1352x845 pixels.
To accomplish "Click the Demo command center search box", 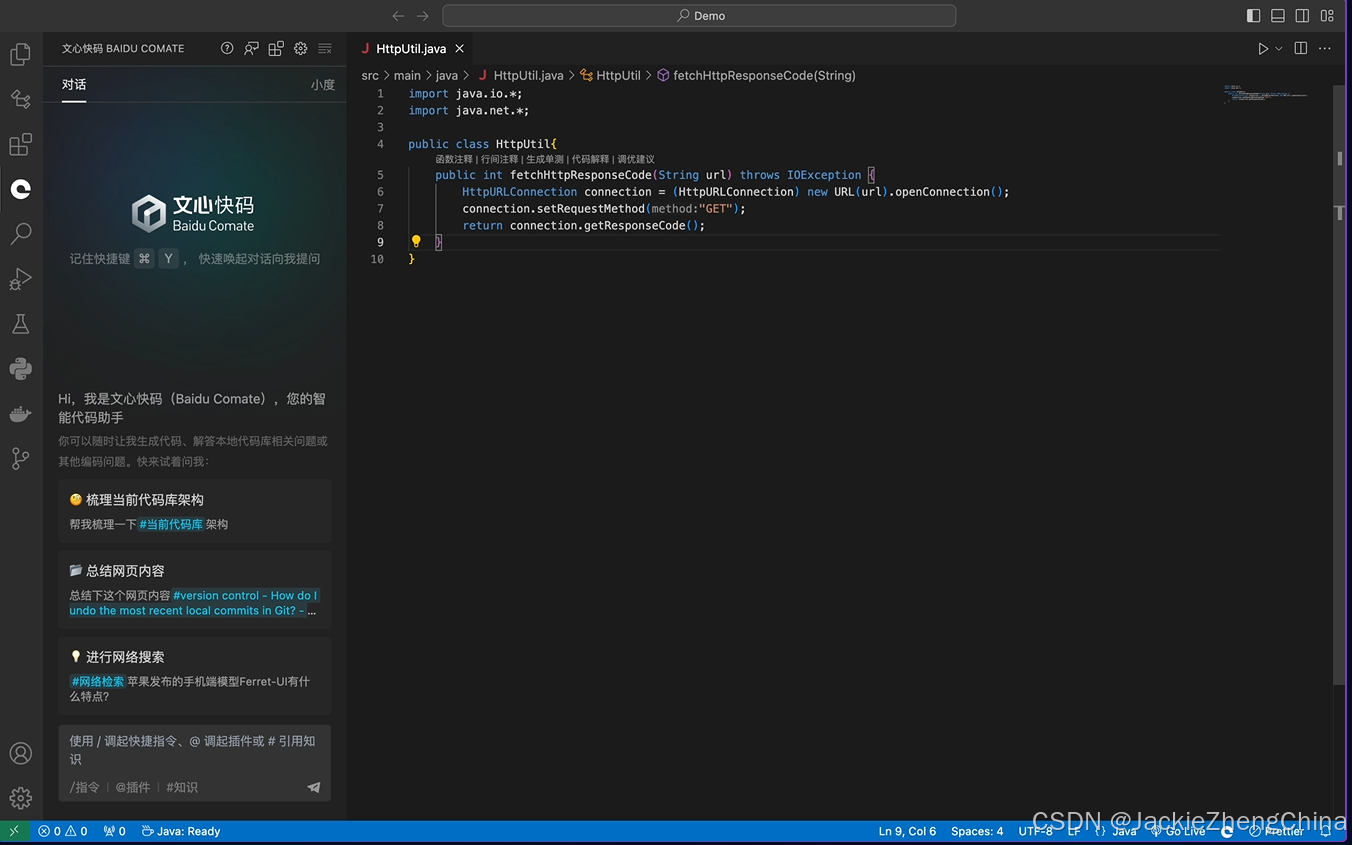I will coord(699,16).
